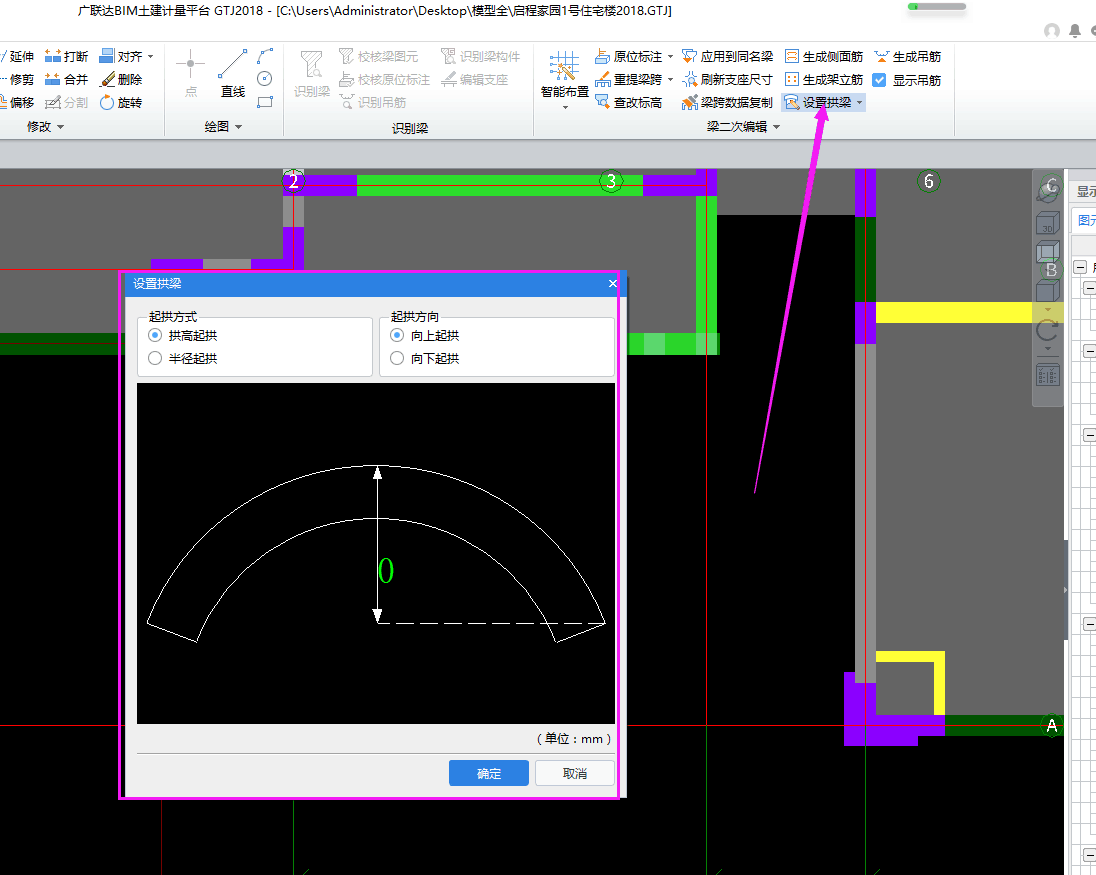Image resolution: width=1096 pixels, height=875 pixels.
Task: Click the user account avatar icon
Action: [1051, 31]
